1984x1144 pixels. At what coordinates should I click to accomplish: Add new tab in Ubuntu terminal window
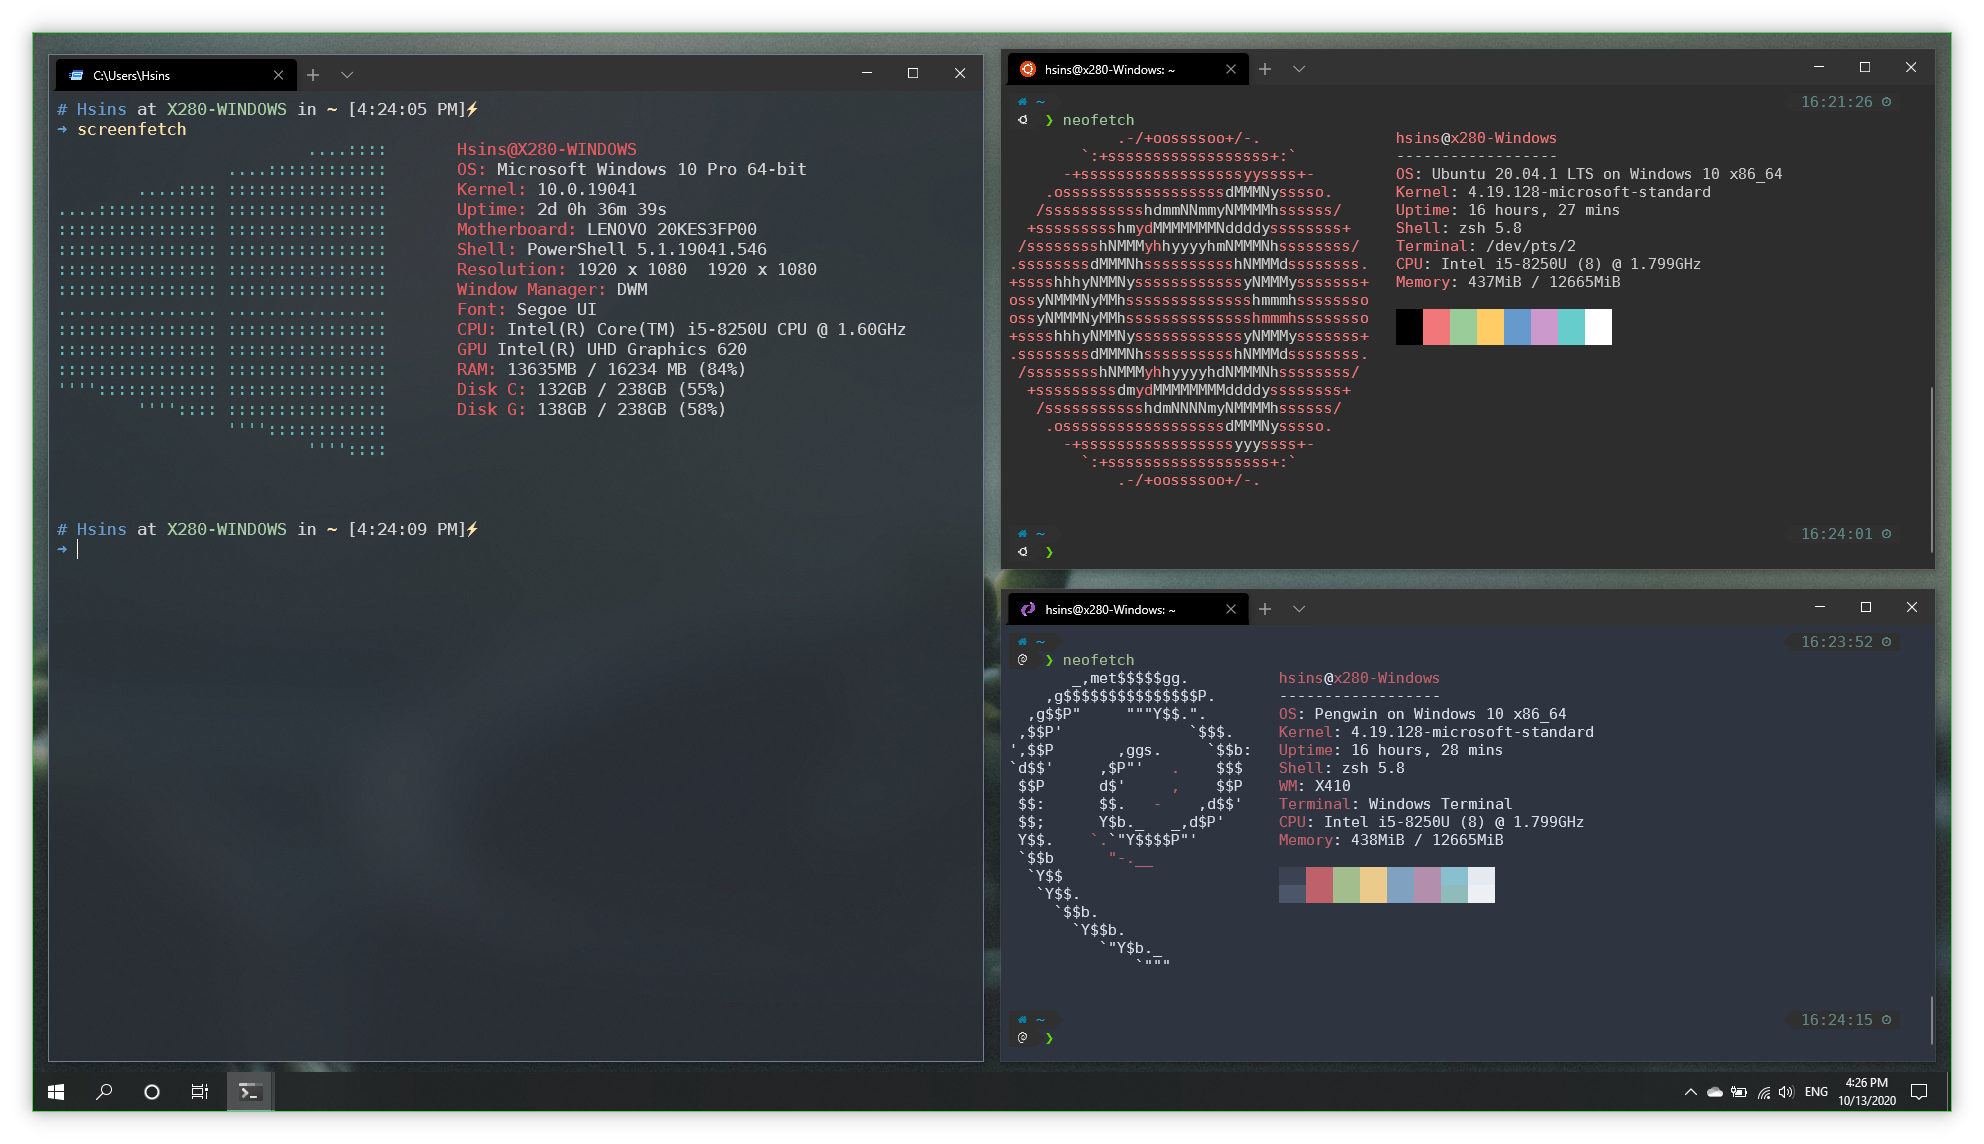click(x=1265, y=69)
